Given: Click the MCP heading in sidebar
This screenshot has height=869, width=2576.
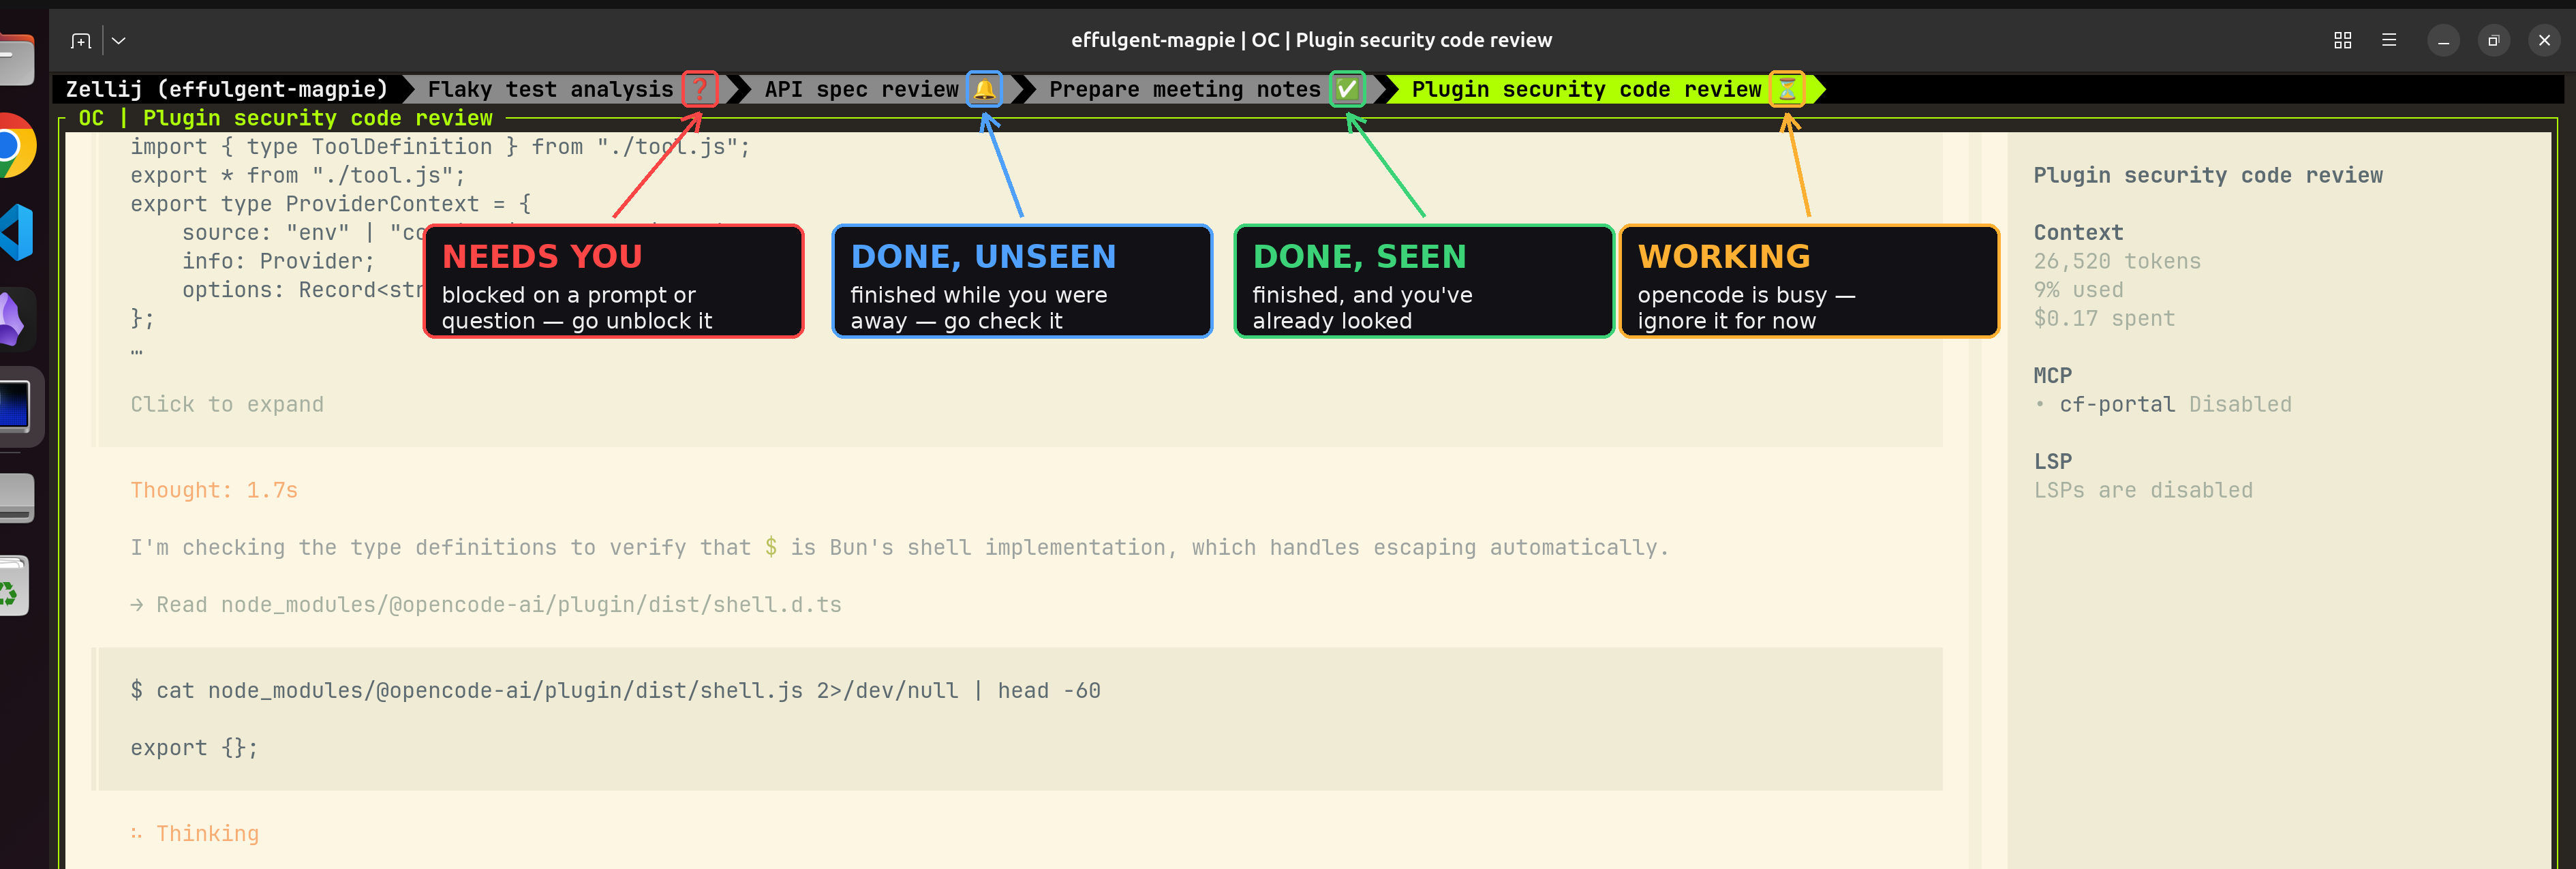Looking at the screenshot, I should click(x=2052, y=375).
